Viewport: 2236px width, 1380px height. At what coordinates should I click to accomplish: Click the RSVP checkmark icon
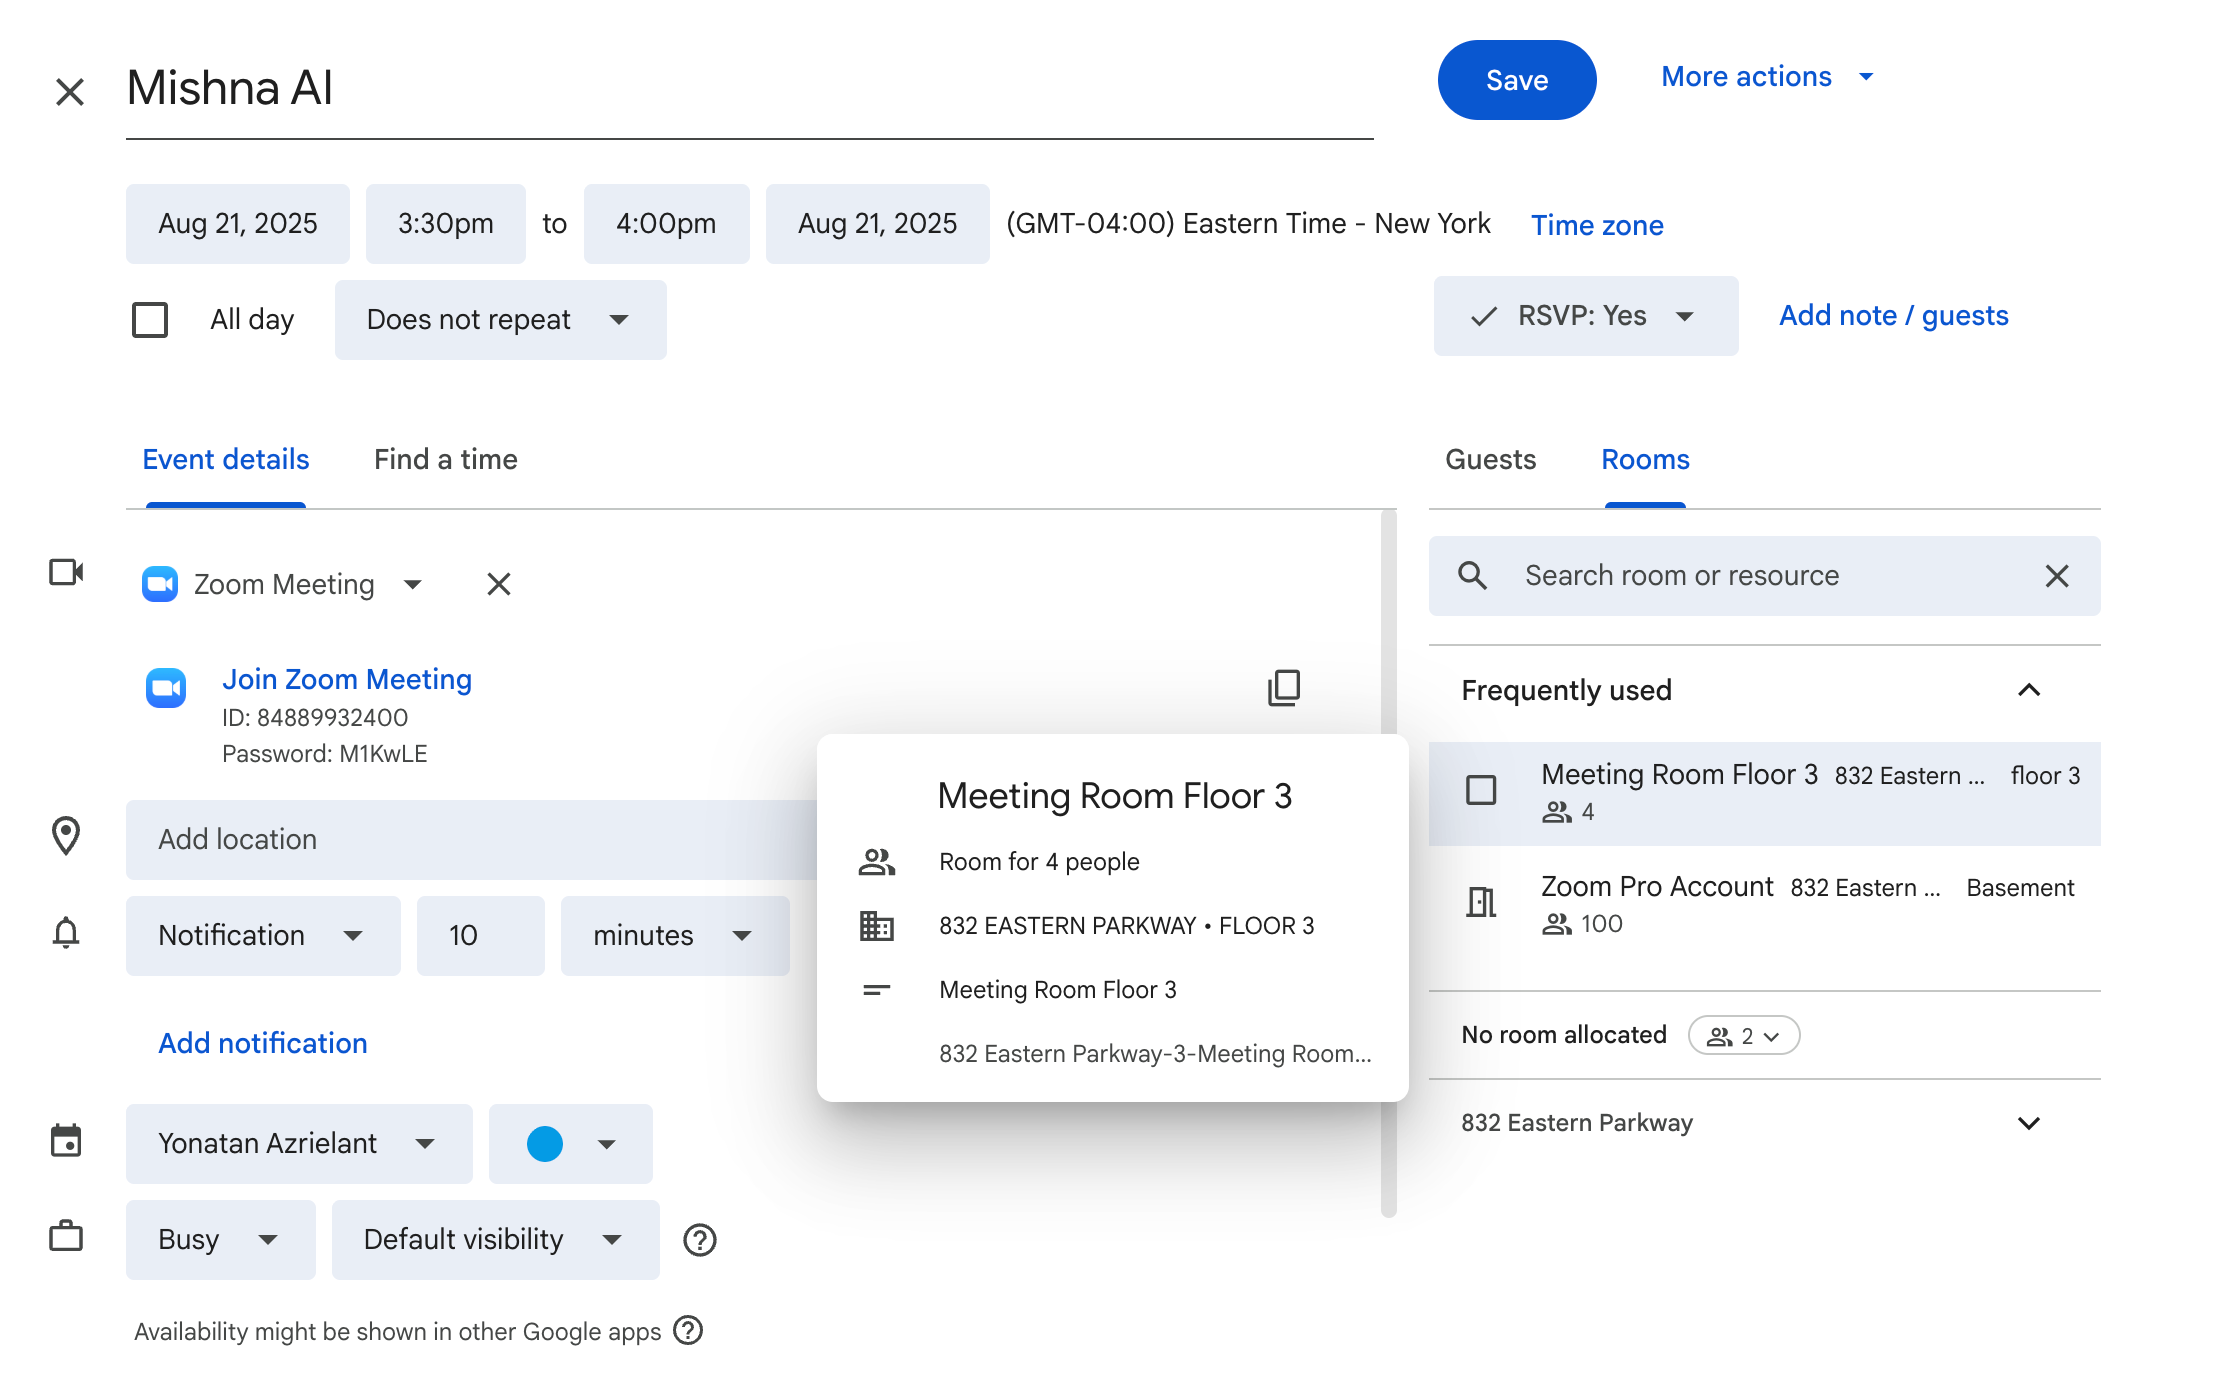point(1484,316)
